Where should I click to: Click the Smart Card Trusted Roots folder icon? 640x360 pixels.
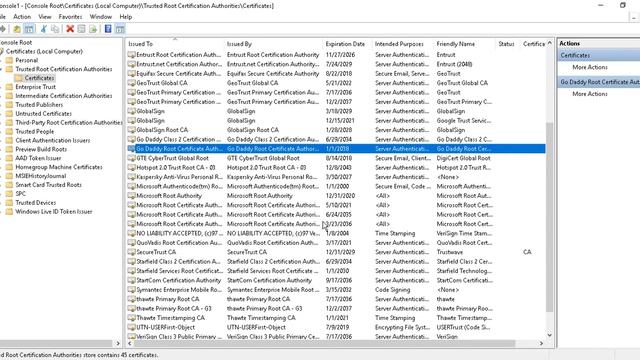[9, 185]
